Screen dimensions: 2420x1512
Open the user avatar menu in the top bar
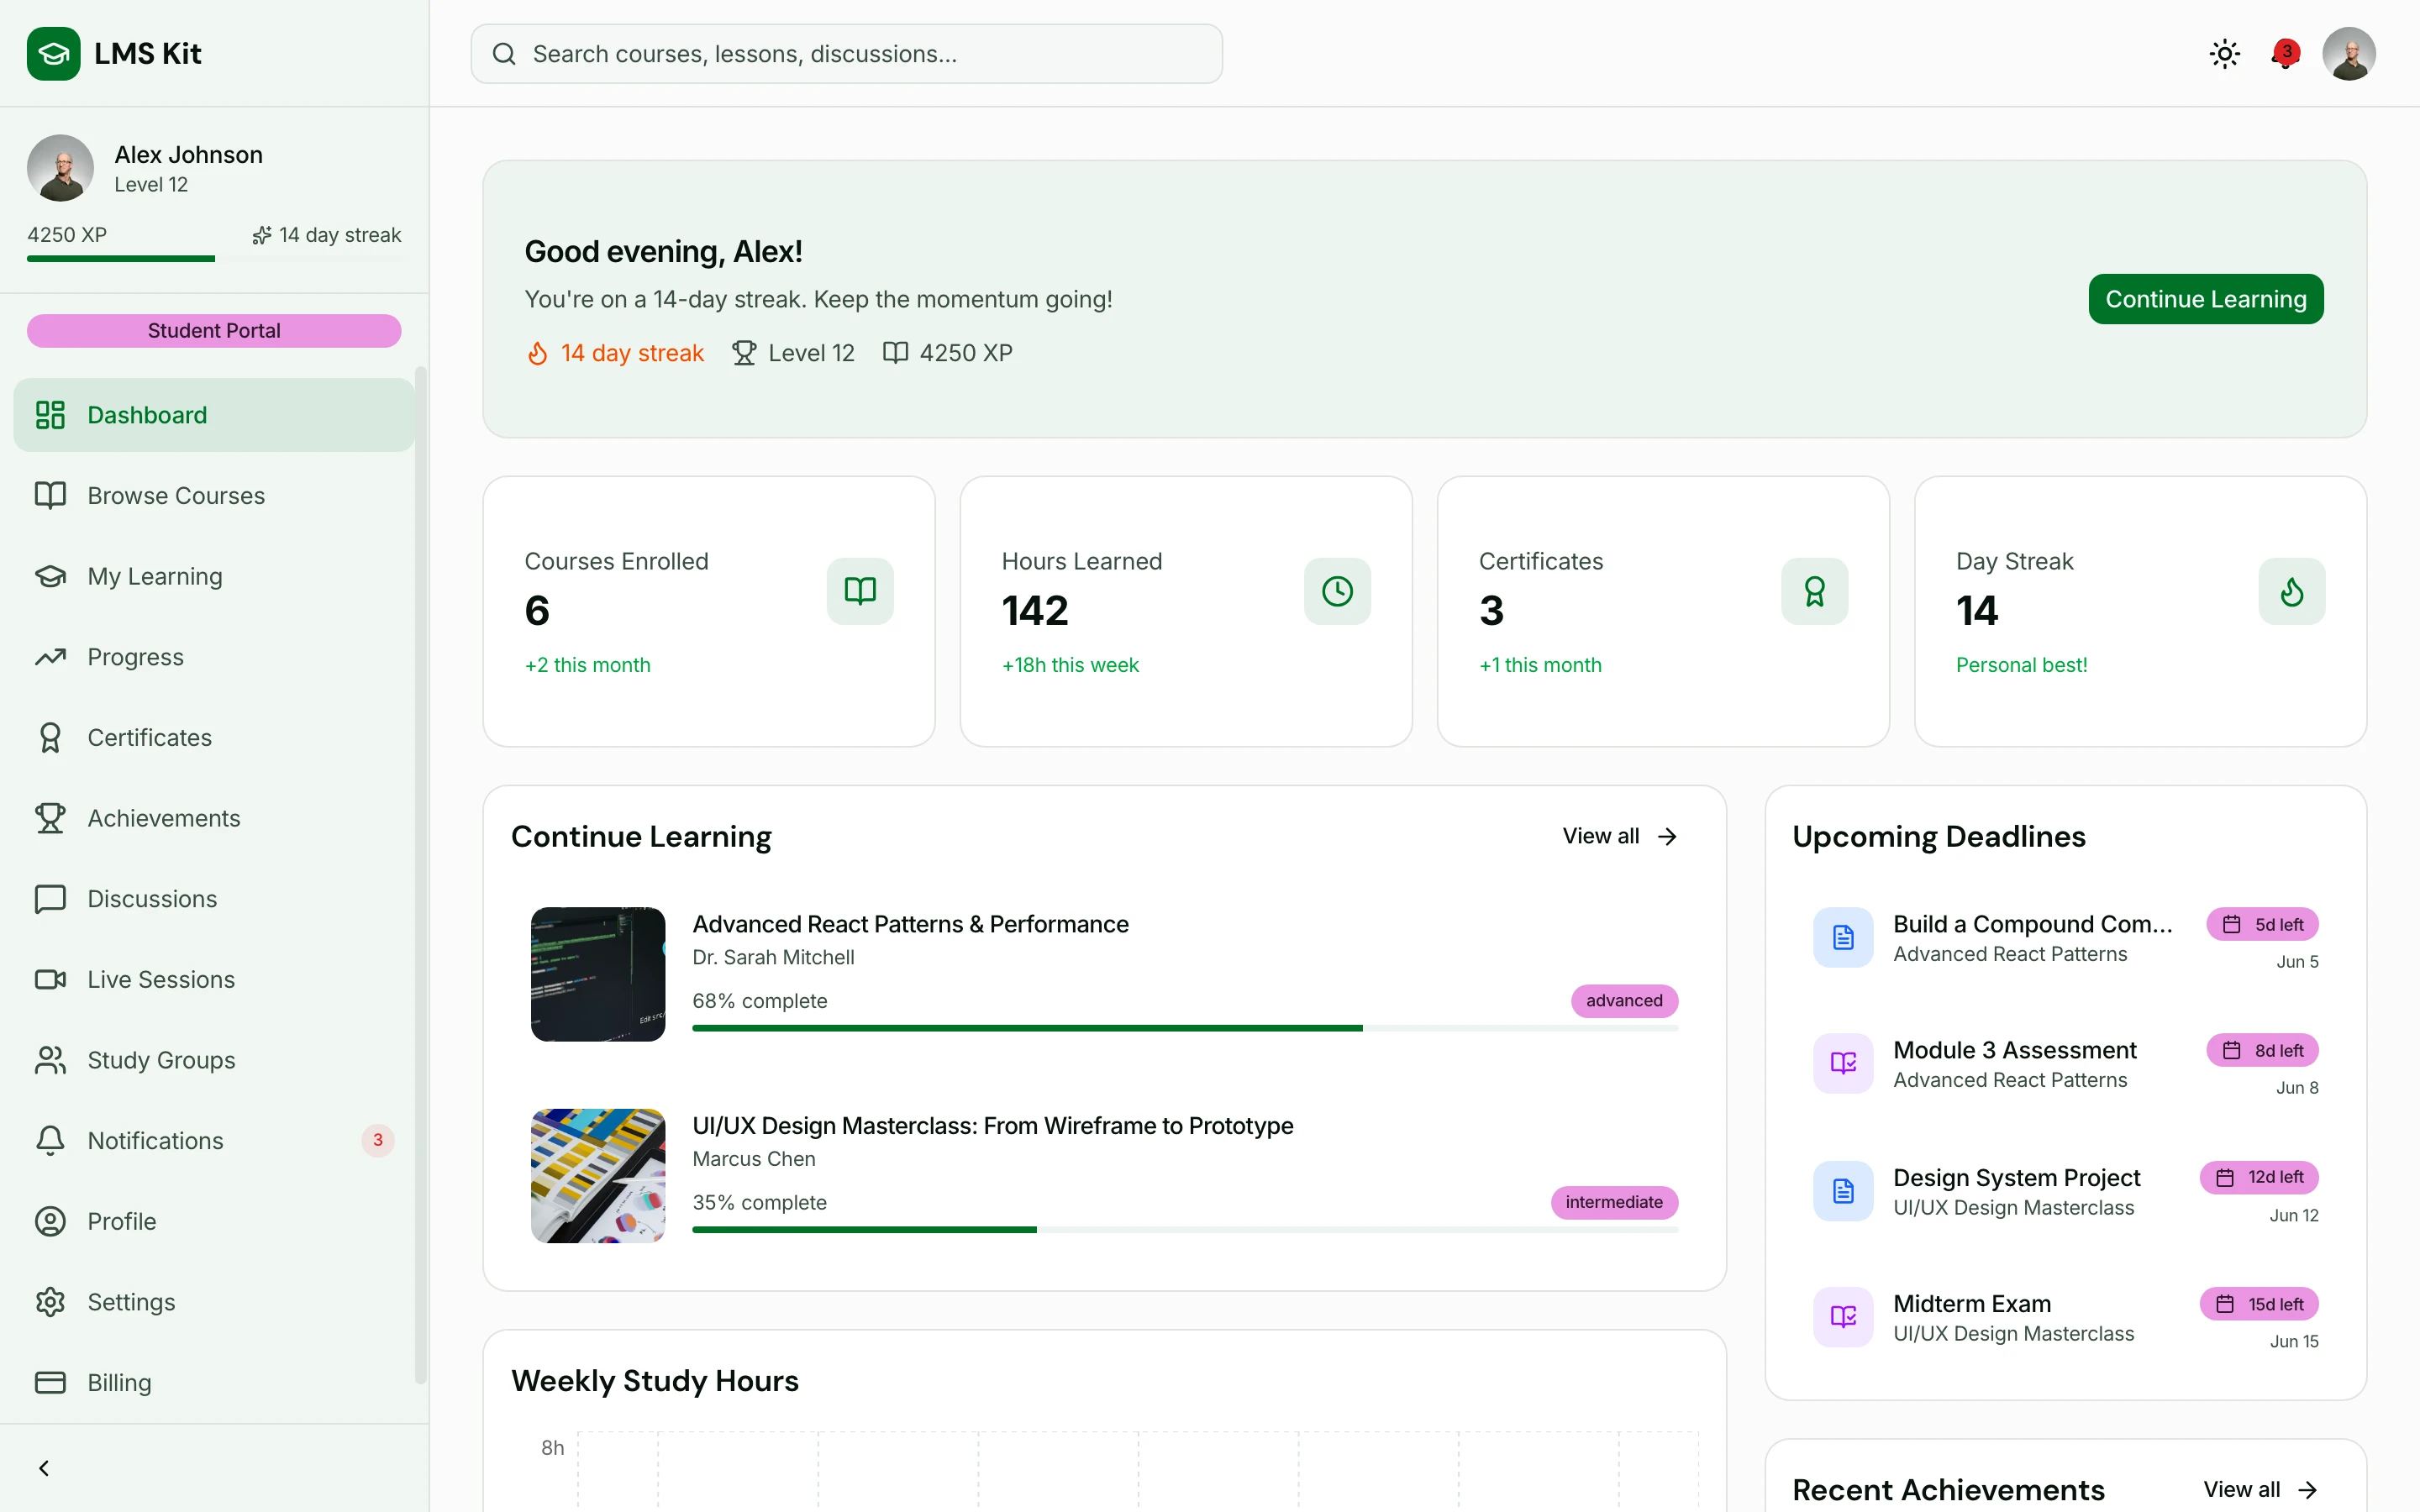[2348, 53]
